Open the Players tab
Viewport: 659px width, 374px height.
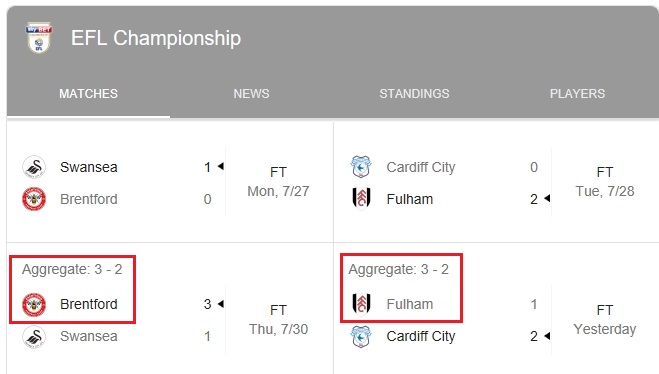(x=577, y=94)
